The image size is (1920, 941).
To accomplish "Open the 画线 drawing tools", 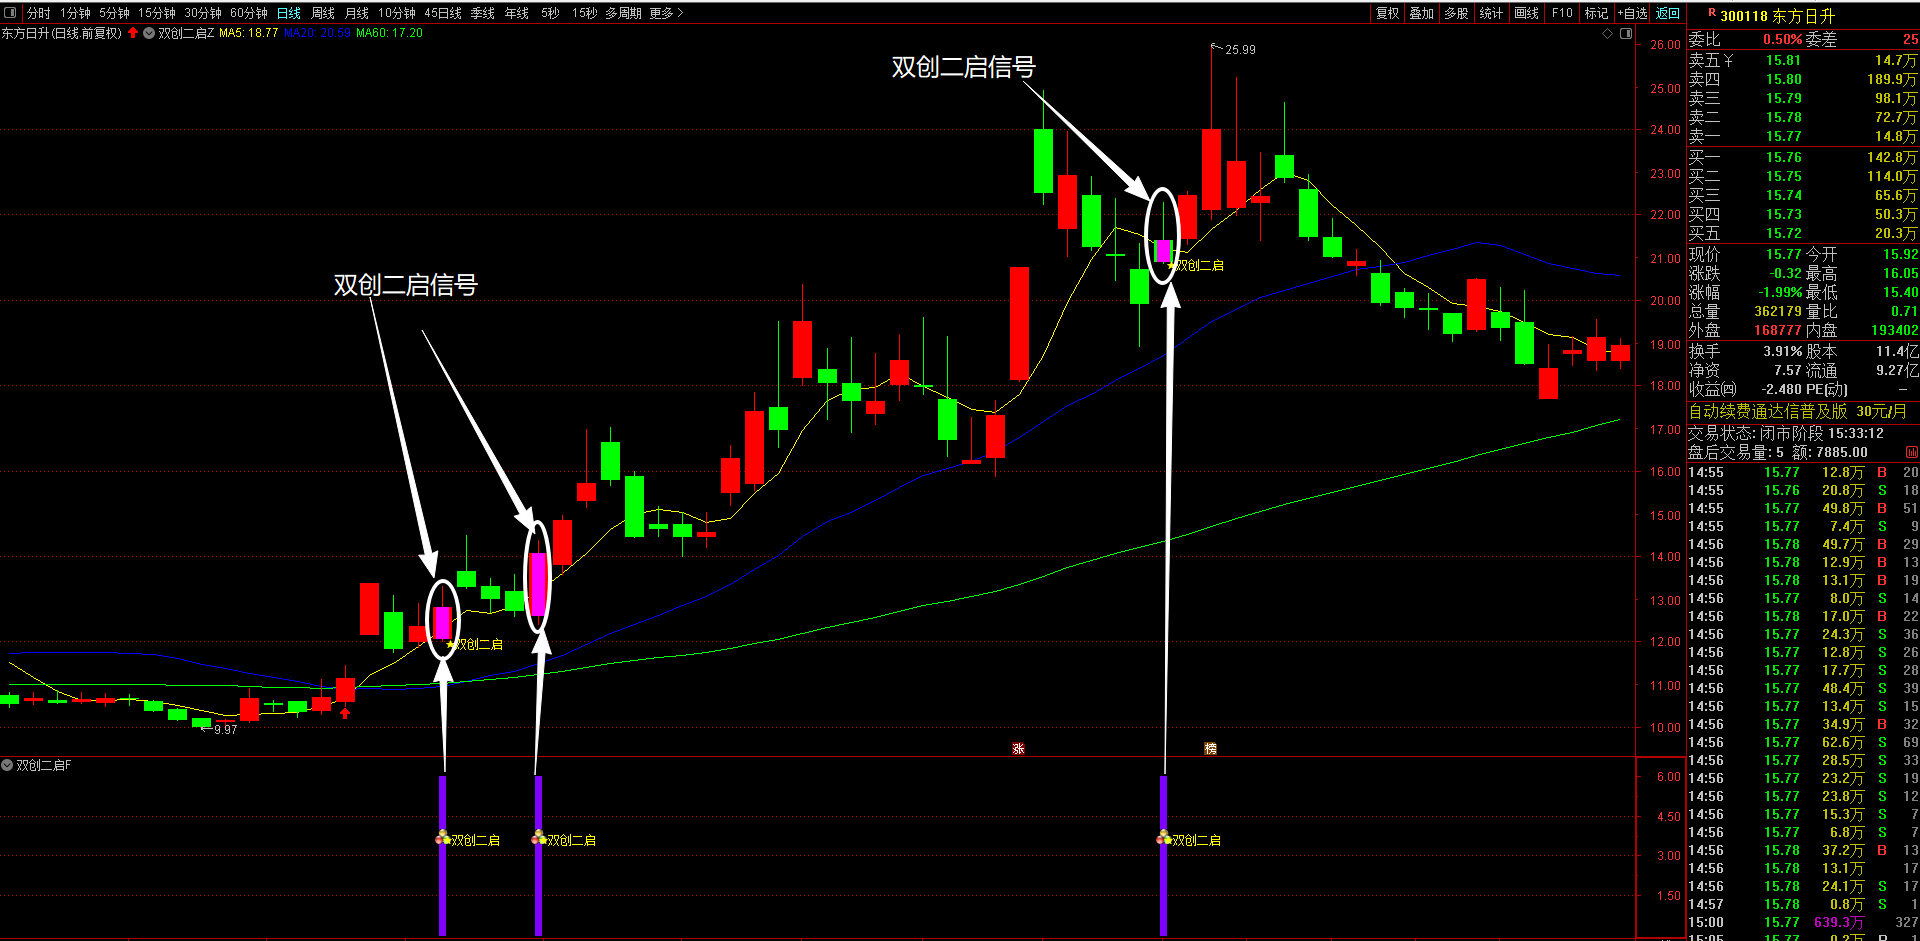I will (x=1527, y=13).
